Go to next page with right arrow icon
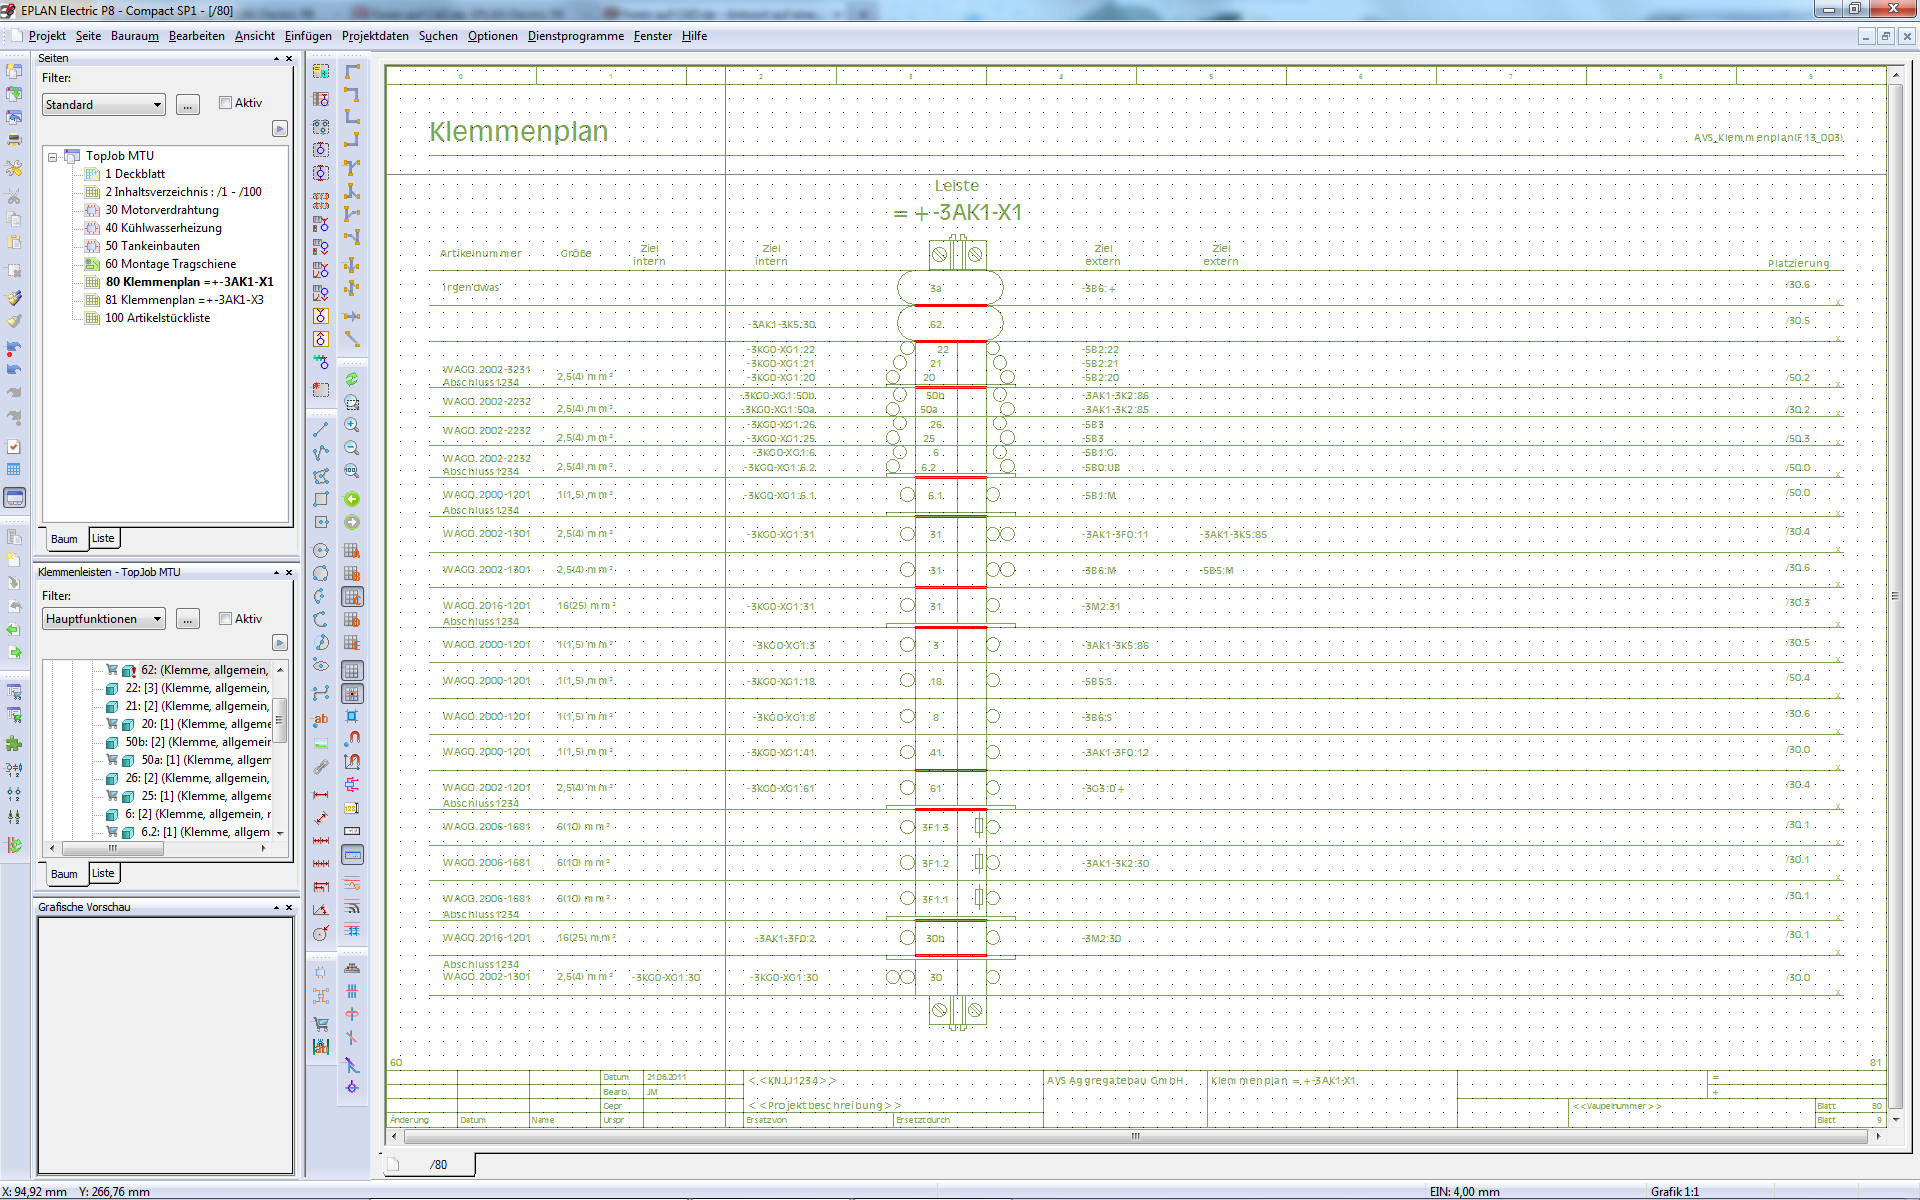This screenshot has height=1200, width=1920. pos(352,522)
